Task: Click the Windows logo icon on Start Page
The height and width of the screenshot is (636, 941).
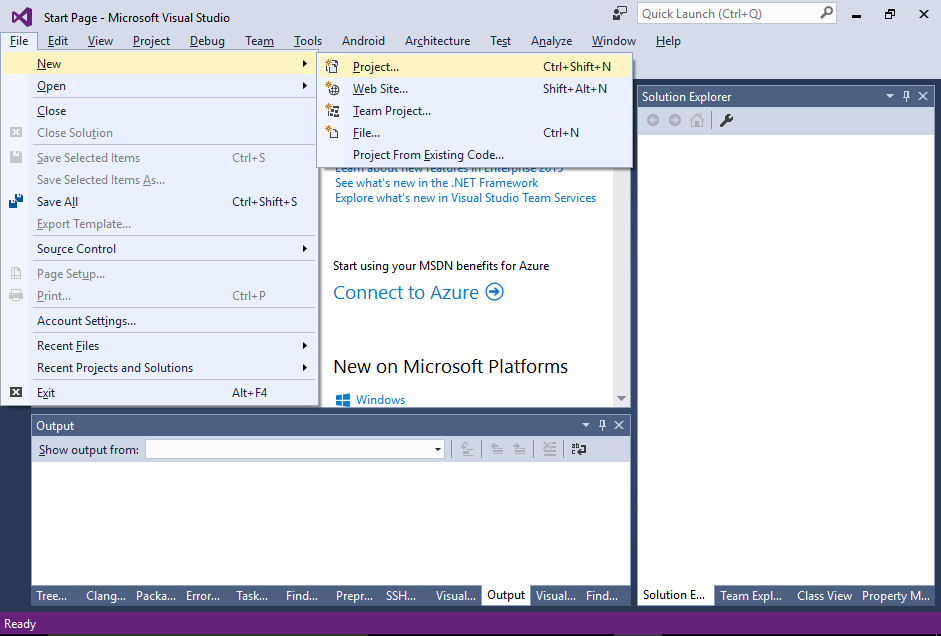Action: 343,400
